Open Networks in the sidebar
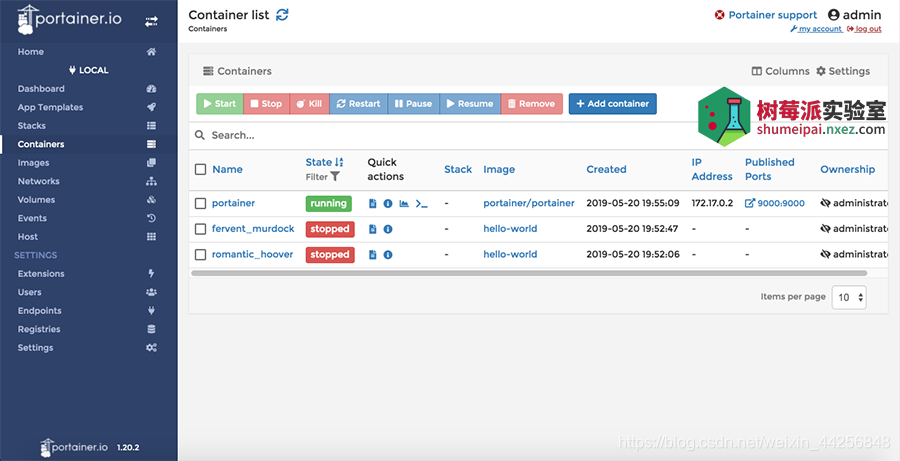The image size is (900, 461). tap(38, 181)
